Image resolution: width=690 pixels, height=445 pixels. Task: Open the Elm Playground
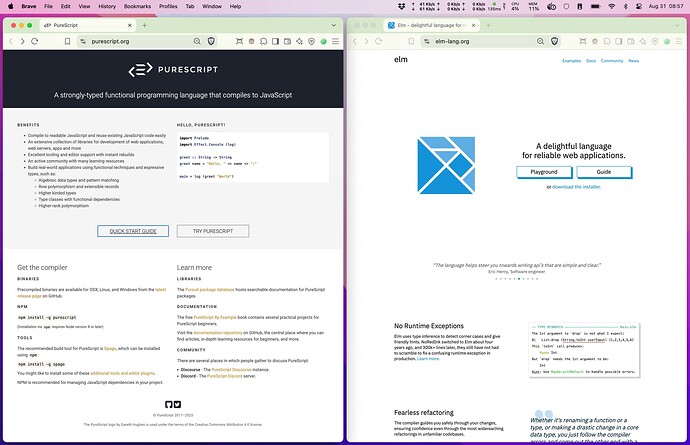tap(544, 172)
